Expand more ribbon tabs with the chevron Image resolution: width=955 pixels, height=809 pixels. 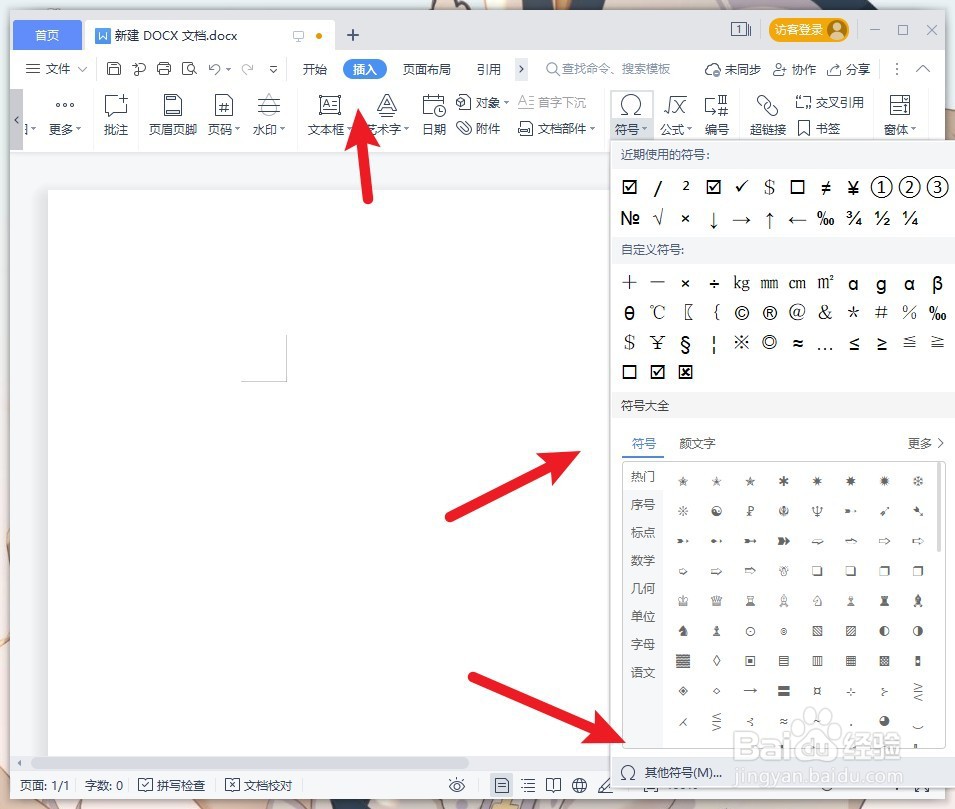click(521, 69)
